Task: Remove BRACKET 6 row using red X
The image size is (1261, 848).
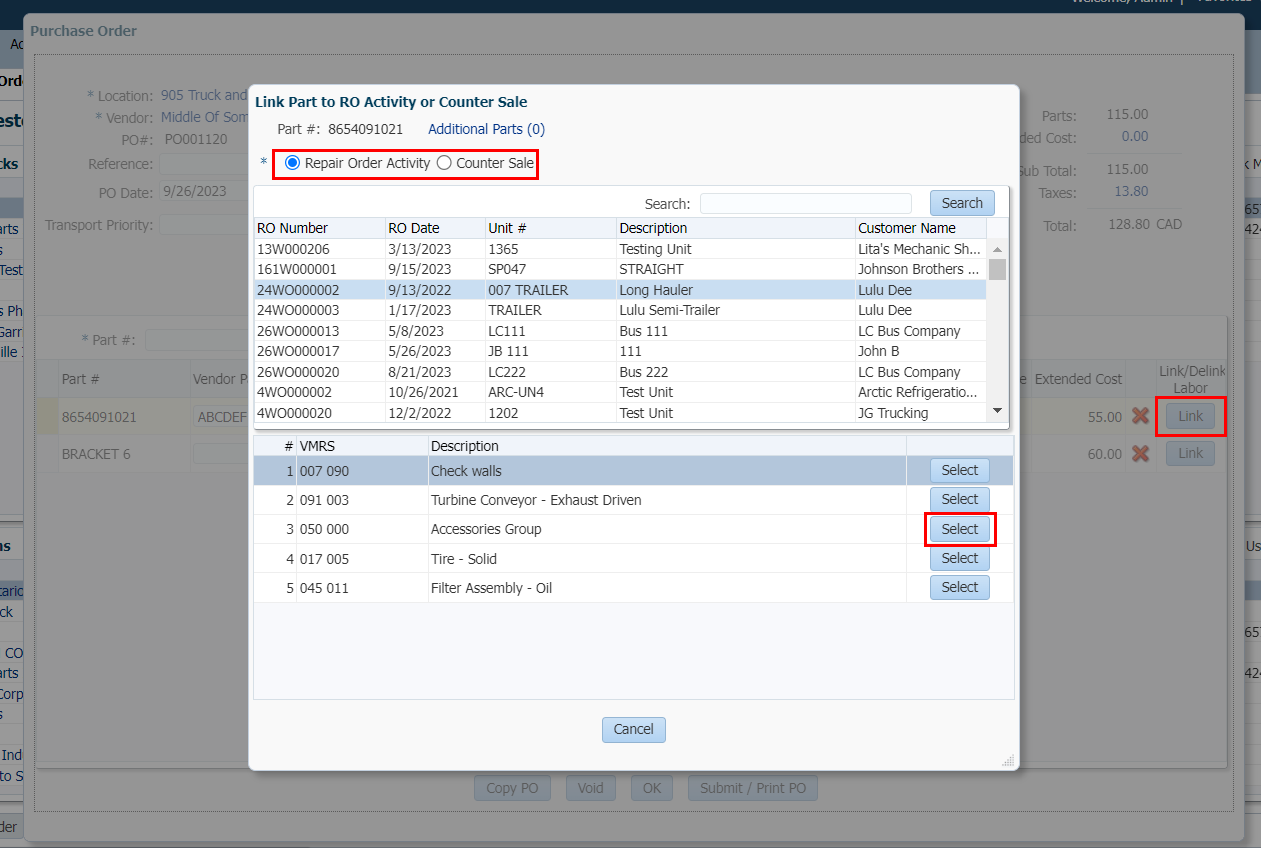Action: click(1140, 454)
